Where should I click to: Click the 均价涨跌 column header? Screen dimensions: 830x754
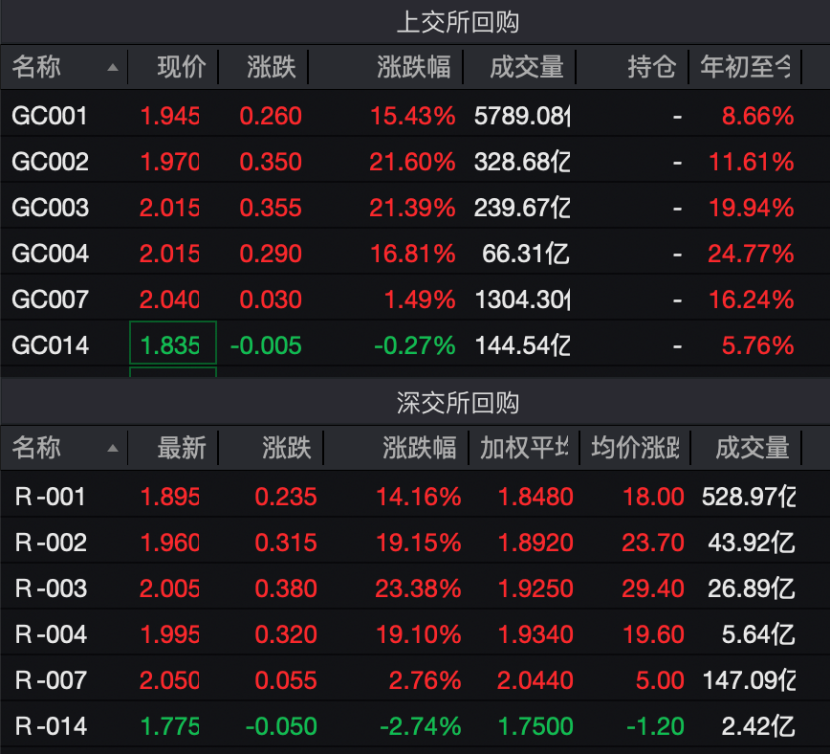[x=635, y=448]
